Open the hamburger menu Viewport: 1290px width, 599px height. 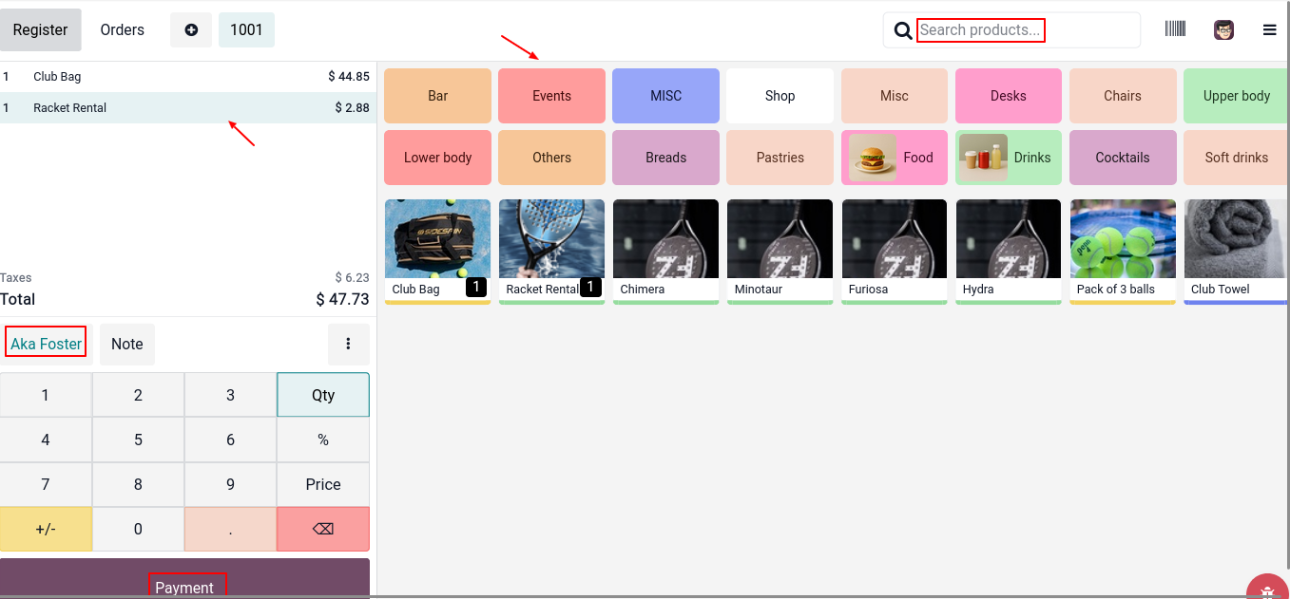[x=1269, y=30]
